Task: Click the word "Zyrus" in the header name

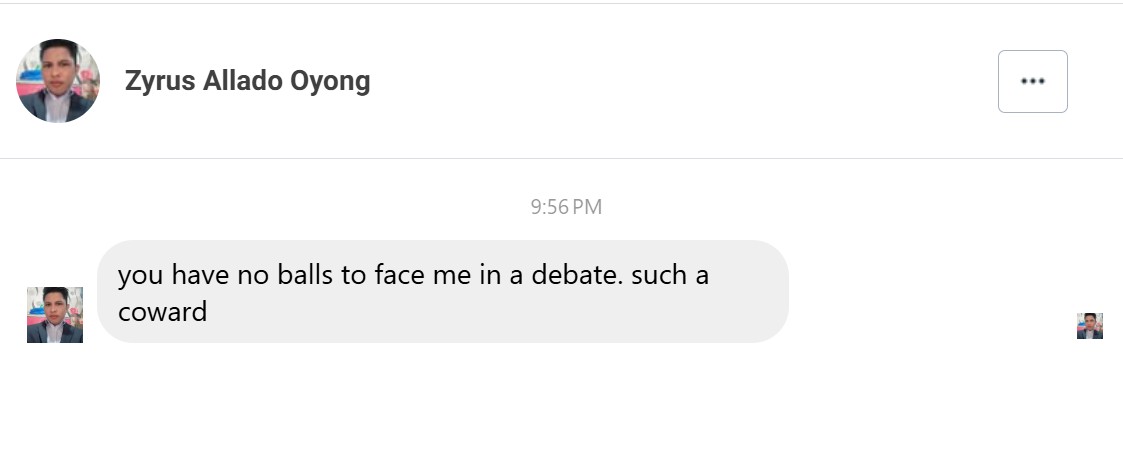Action: (160, 81)
